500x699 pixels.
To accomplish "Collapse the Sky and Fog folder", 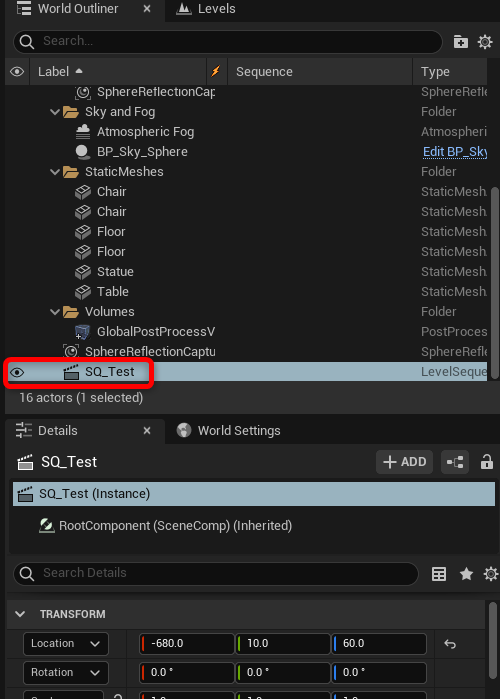I will (x=55, y=112).
